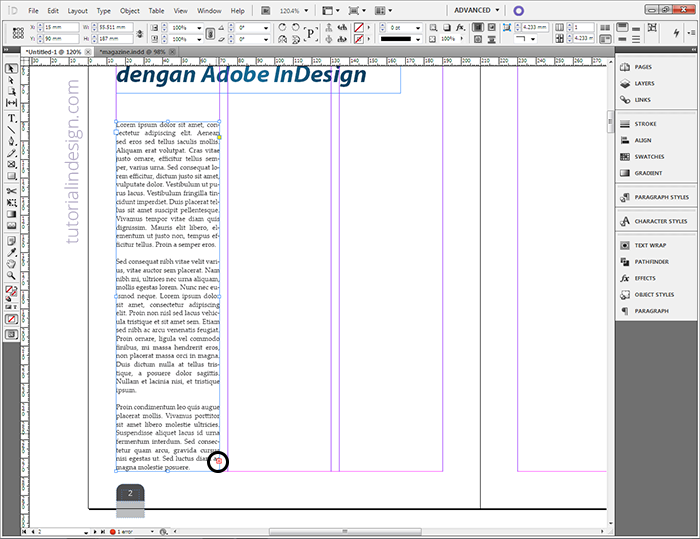Open the page number dropdown in status bar
Viewport: 700px width, 539px height.
pyautogui.click(x=86, y=532)
